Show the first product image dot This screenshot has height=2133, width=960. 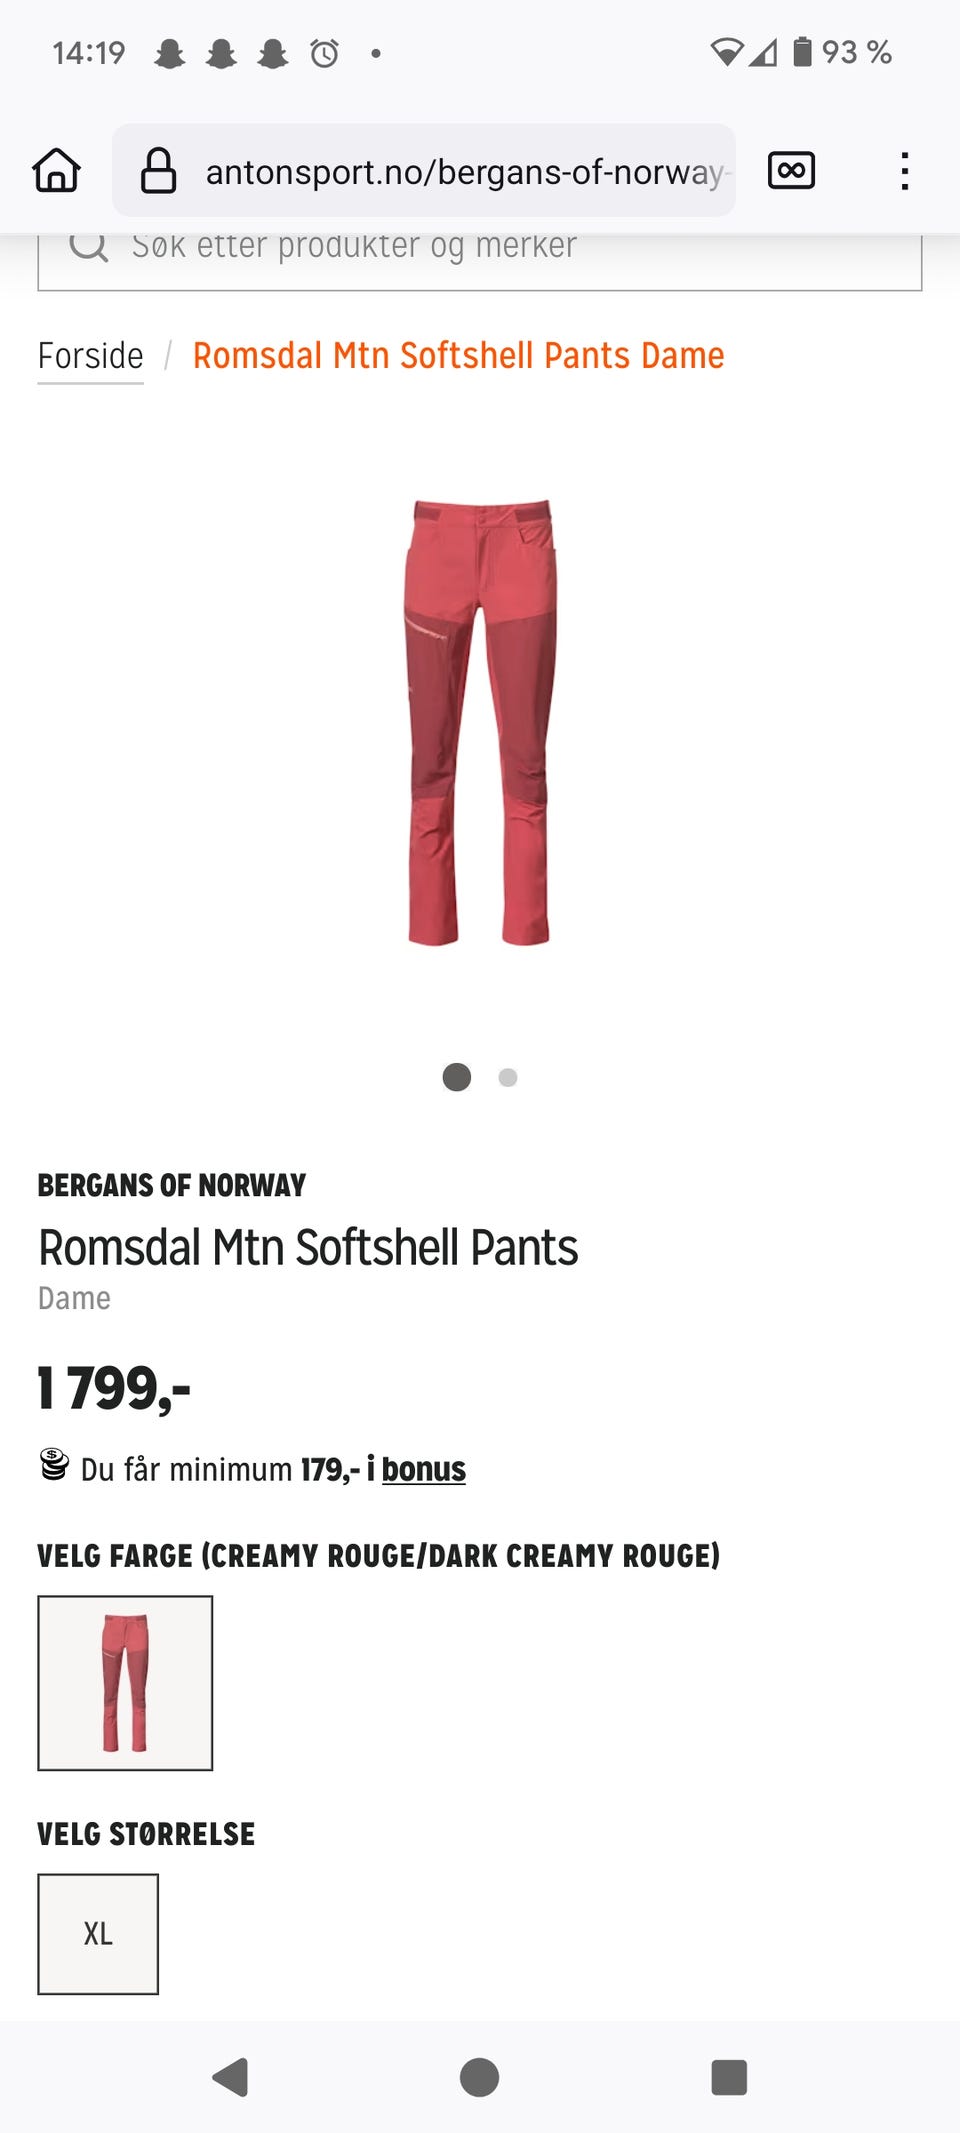[457, 1077]
